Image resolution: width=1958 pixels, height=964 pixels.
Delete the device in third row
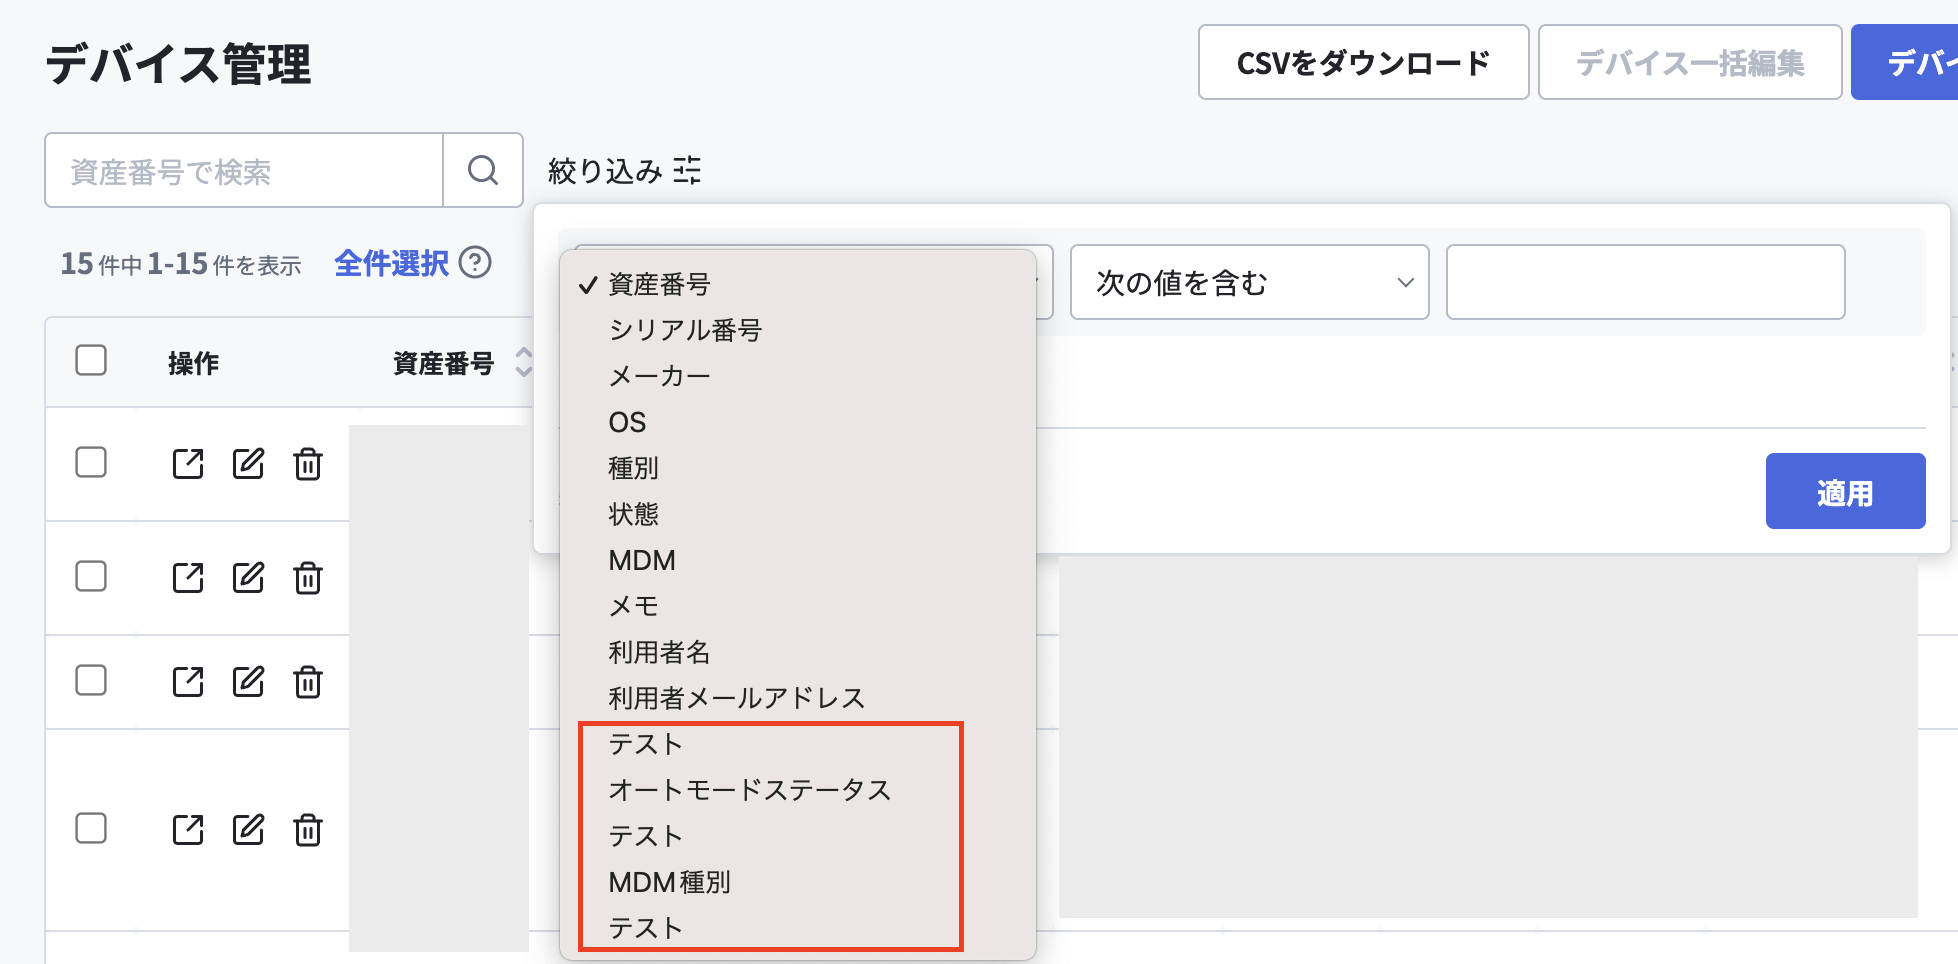[308, 682]
